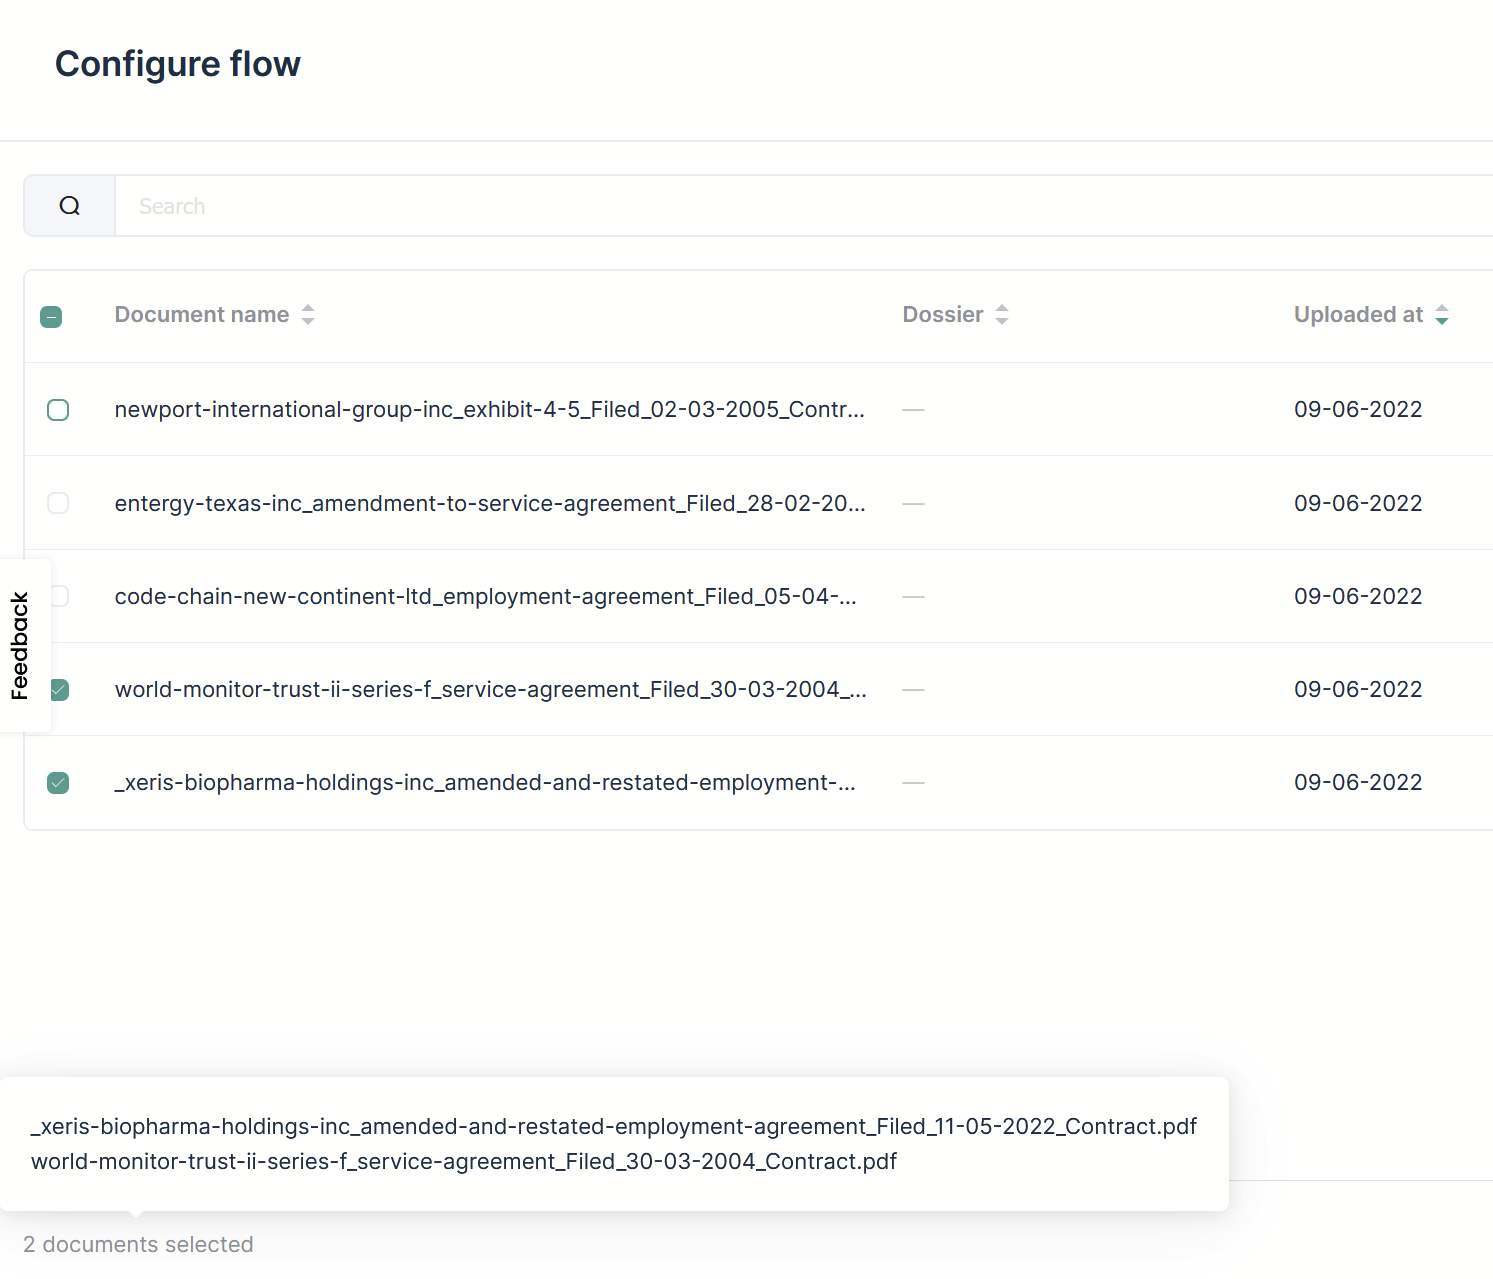Select the _xeris-biopharma-holdings-inc document name row
The image size is (1493, 1279).
(x=485, y=783)
